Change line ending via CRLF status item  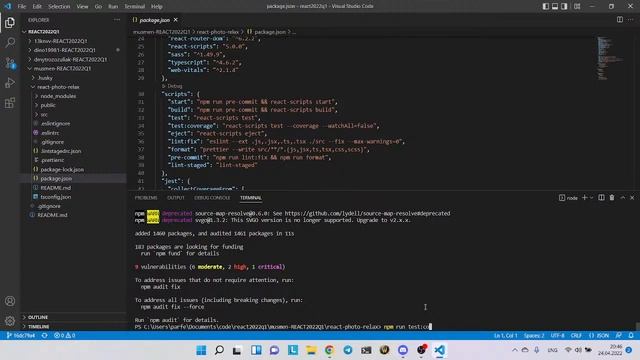coord(576,336)
